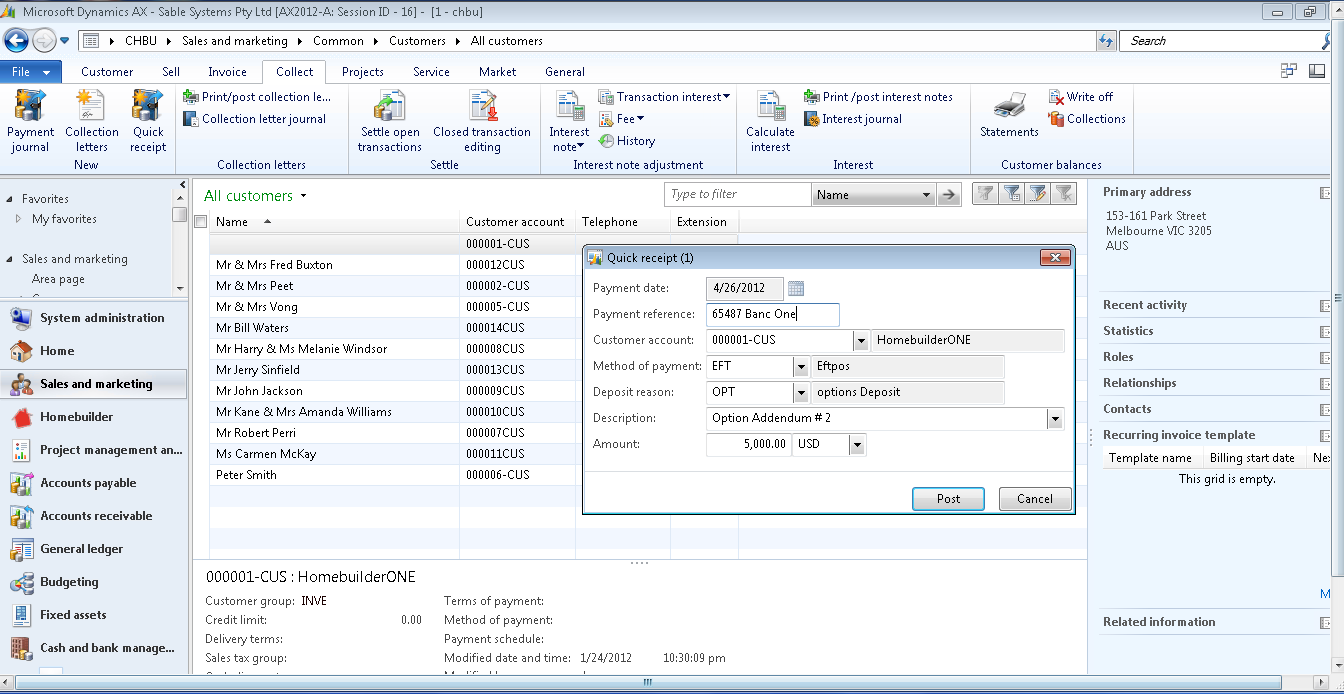Click Sales and marketing breadcrumb
The image size is (1344, 694).
[235, 41]
